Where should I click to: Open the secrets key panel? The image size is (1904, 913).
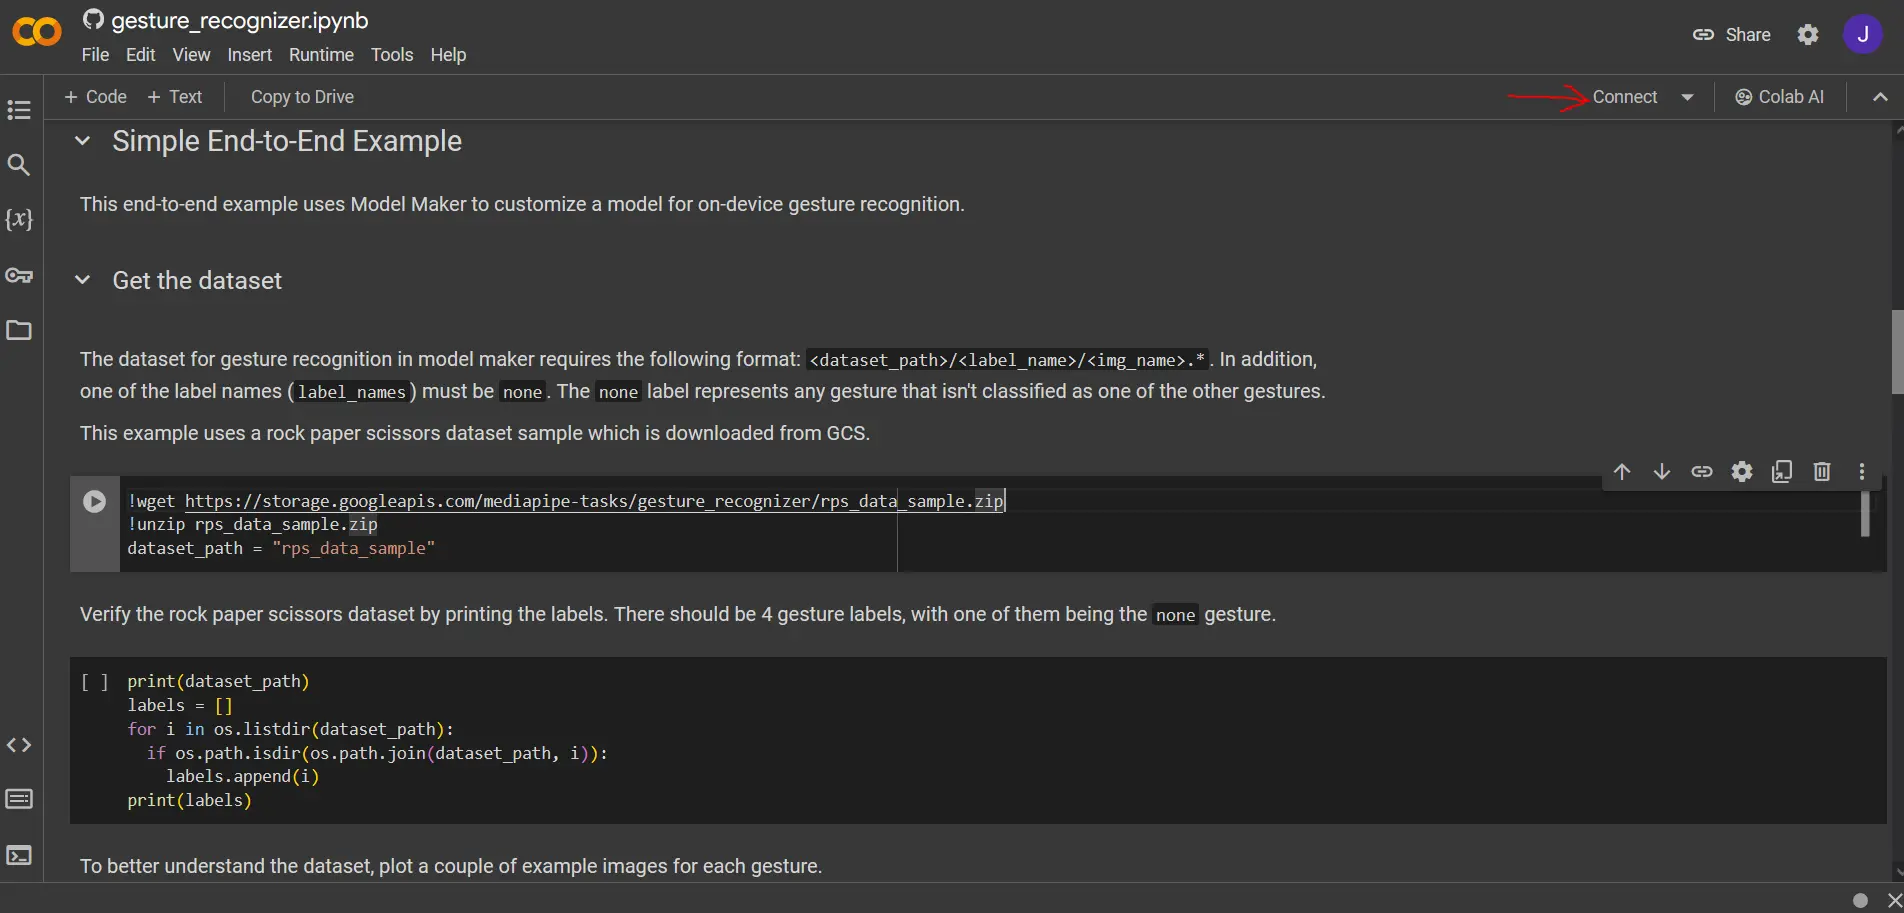19,275
